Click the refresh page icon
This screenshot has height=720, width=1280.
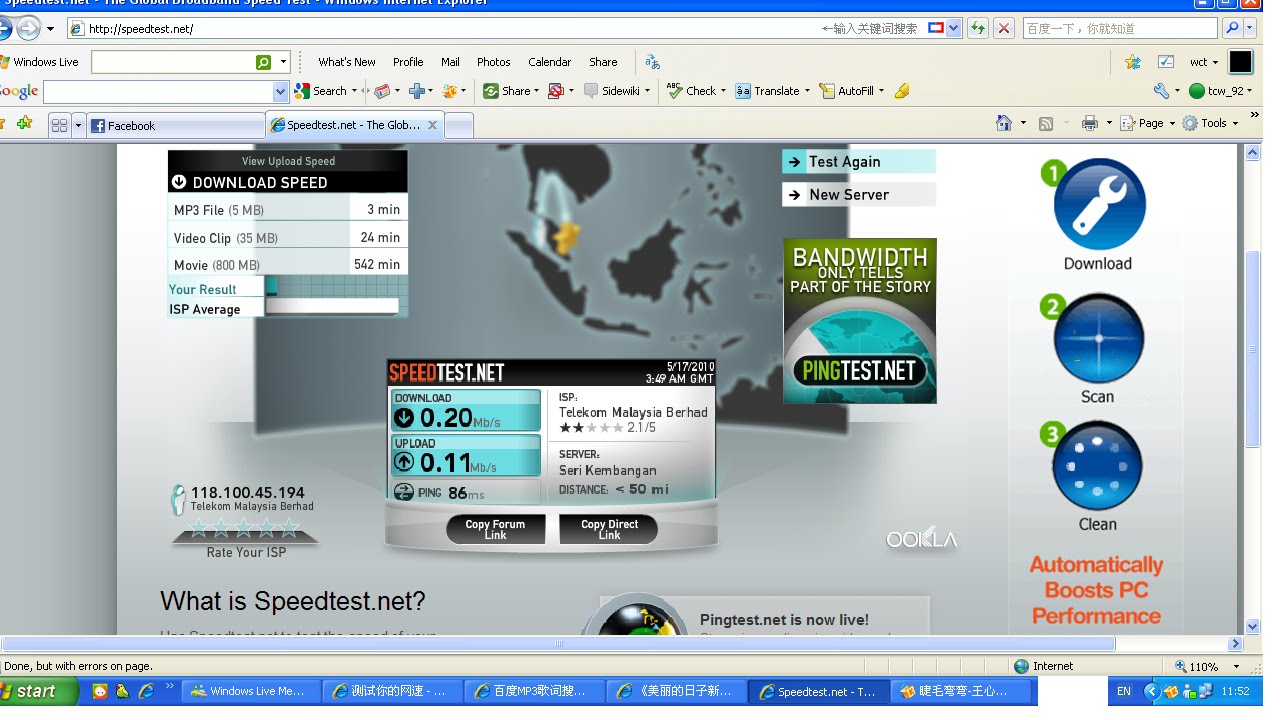(978, 28)
